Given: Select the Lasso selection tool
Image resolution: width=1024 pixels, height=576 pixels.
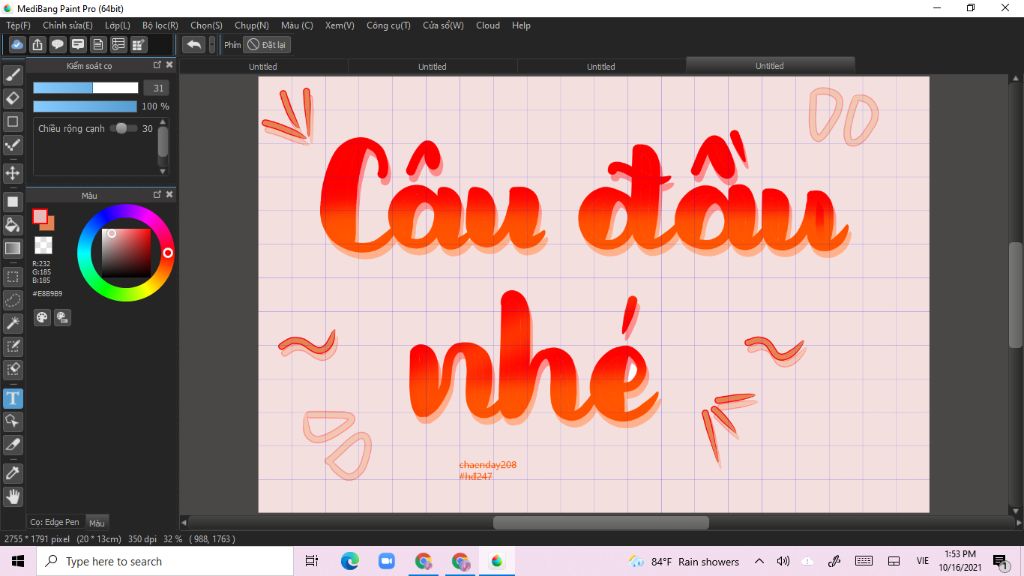Looking at the screenshot, I should click(12, 300).
